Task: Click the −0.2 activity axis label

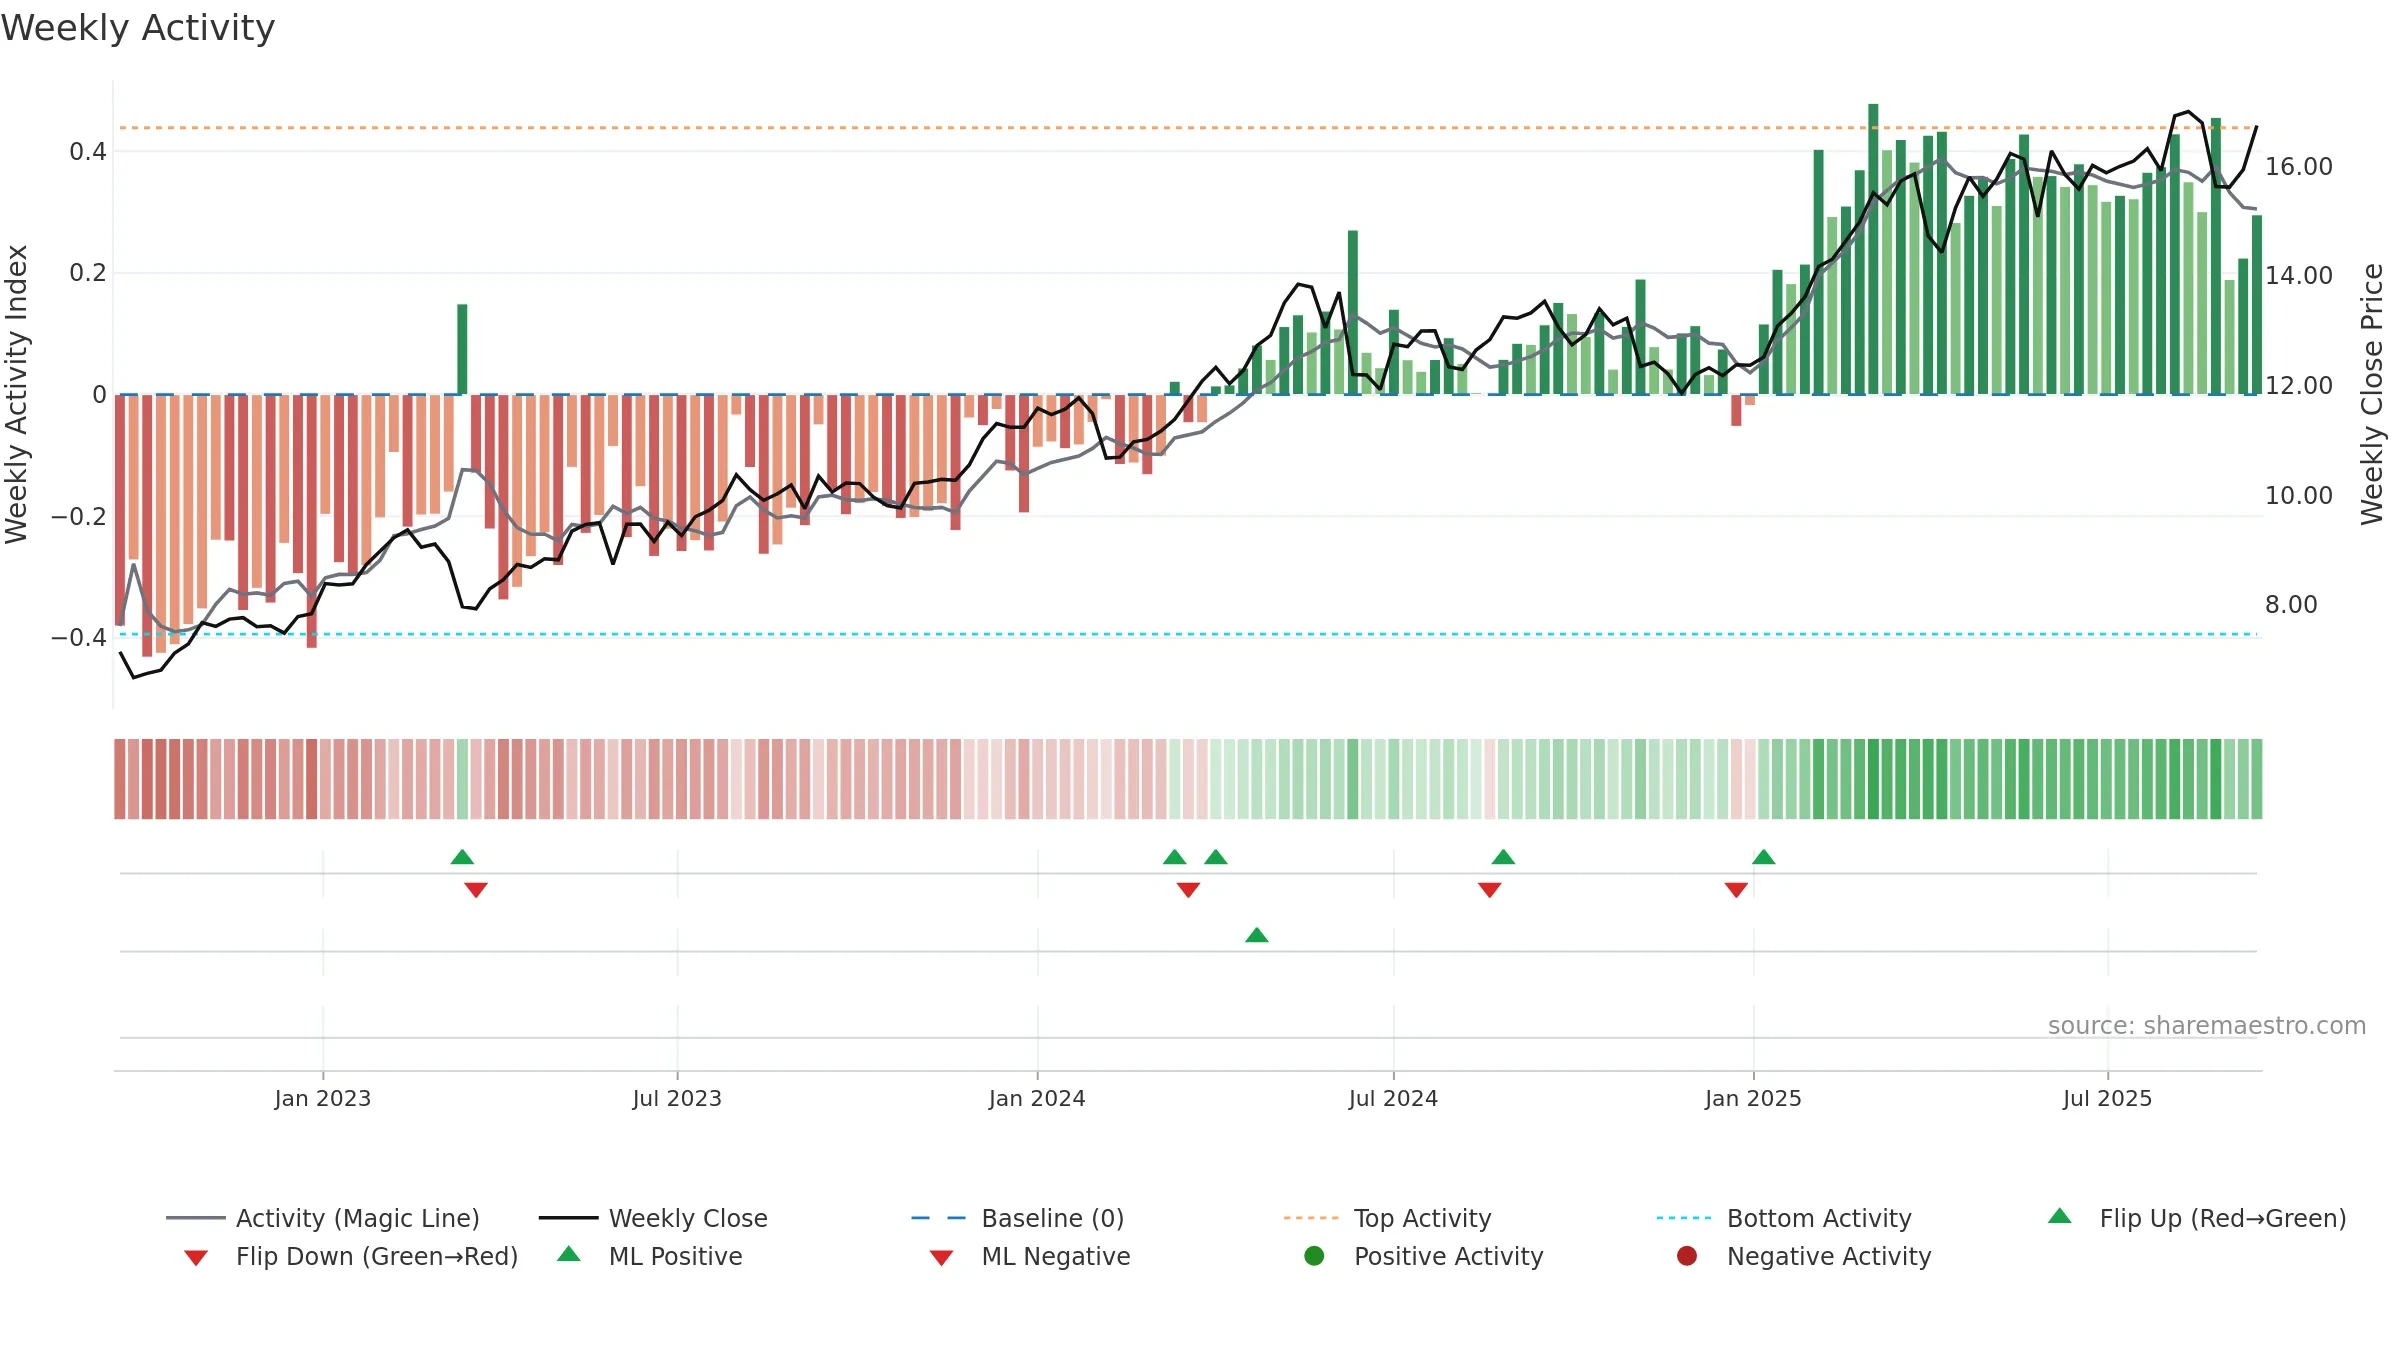Action: point(79,517)
